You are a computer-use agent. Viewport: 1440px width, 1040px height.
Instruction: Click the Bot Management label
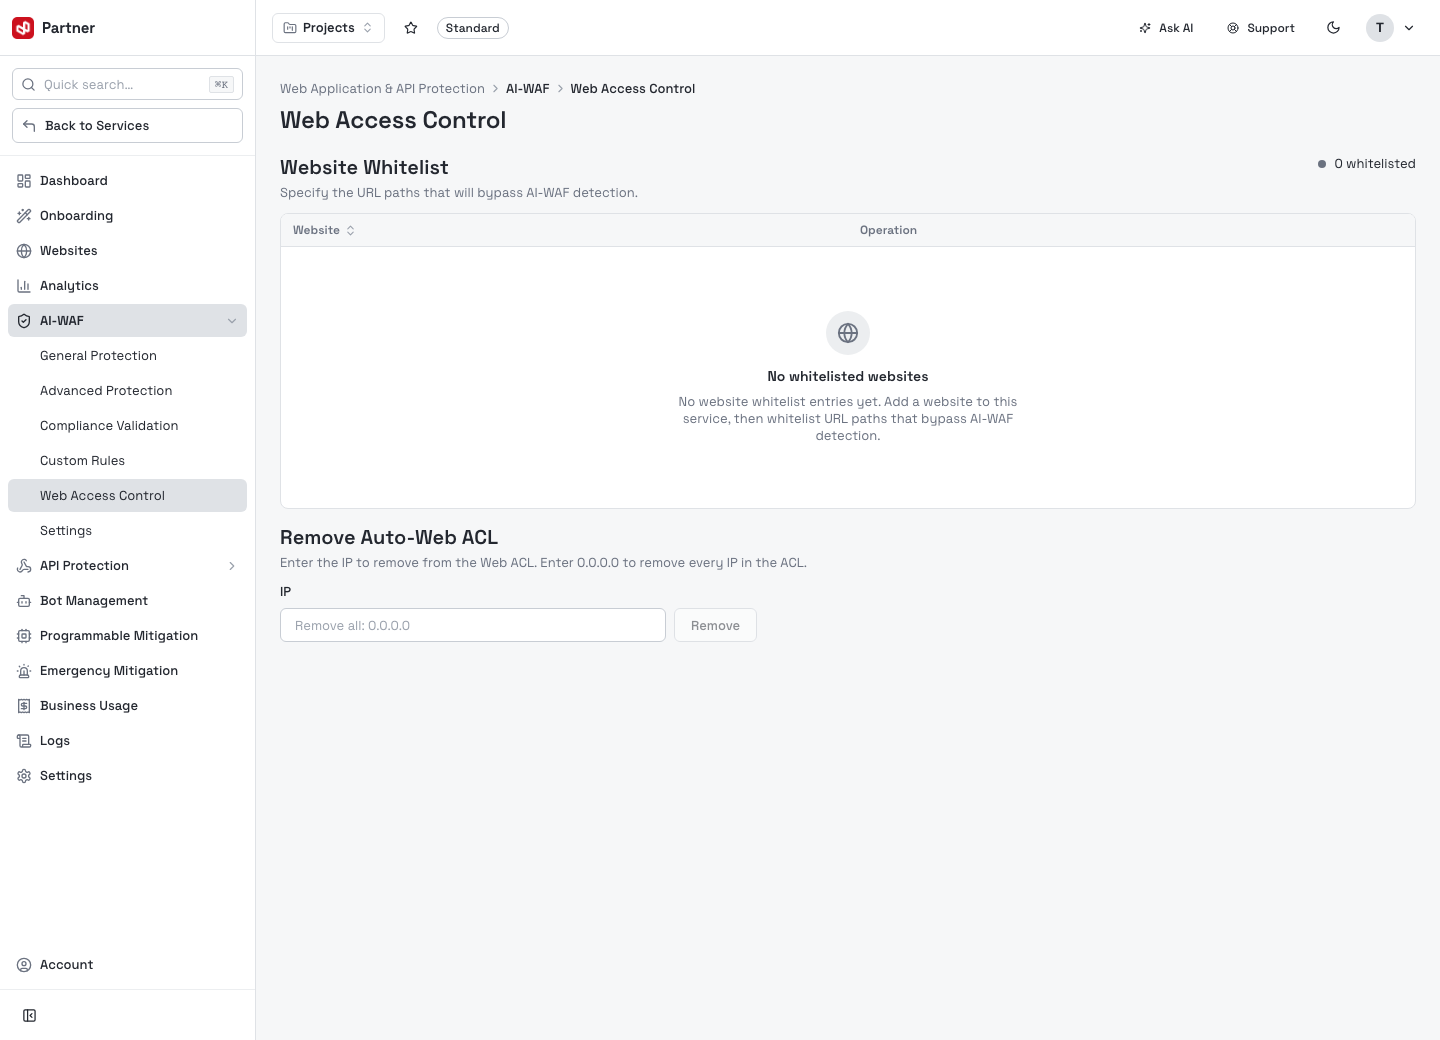[94, 601]
